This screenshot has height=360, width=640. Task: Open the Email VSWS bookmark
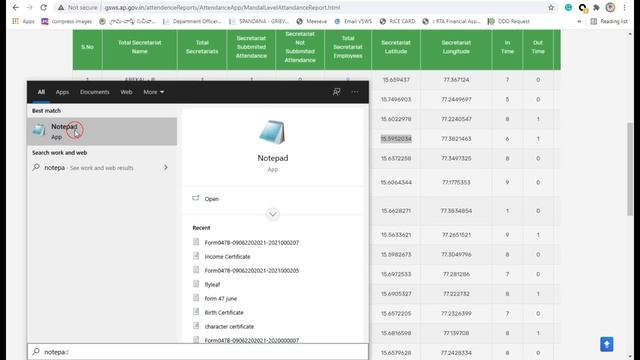click(x=353, y=21)
